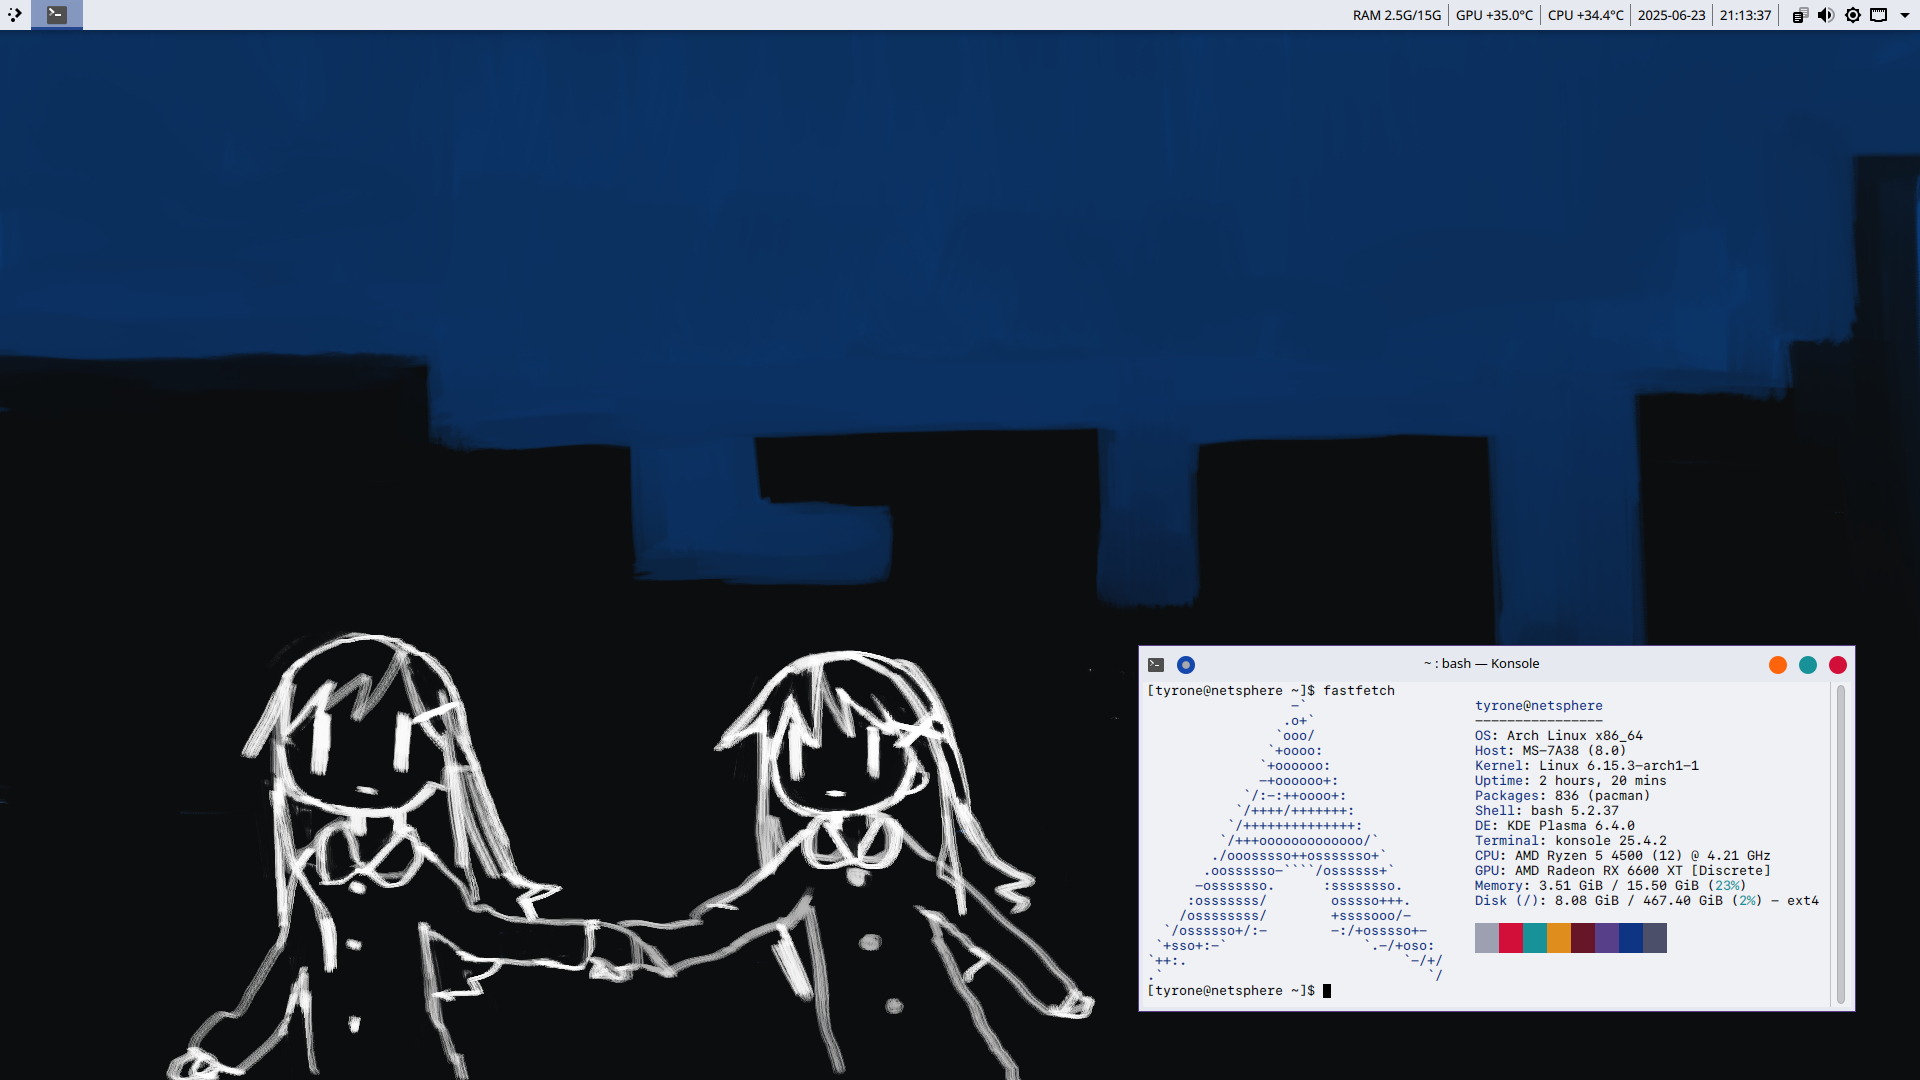The image size is (1920, 1080).
Task: Click the slate color block in fastfetch
Action: point(1655,938)
